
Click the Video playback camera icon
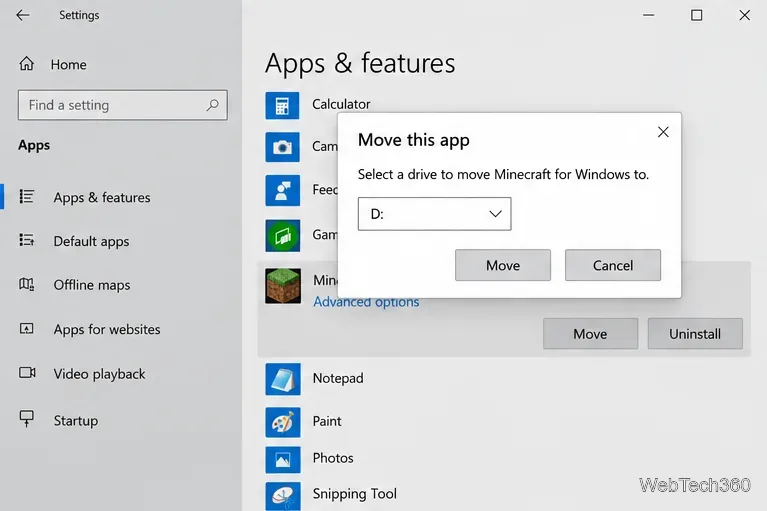27,373
